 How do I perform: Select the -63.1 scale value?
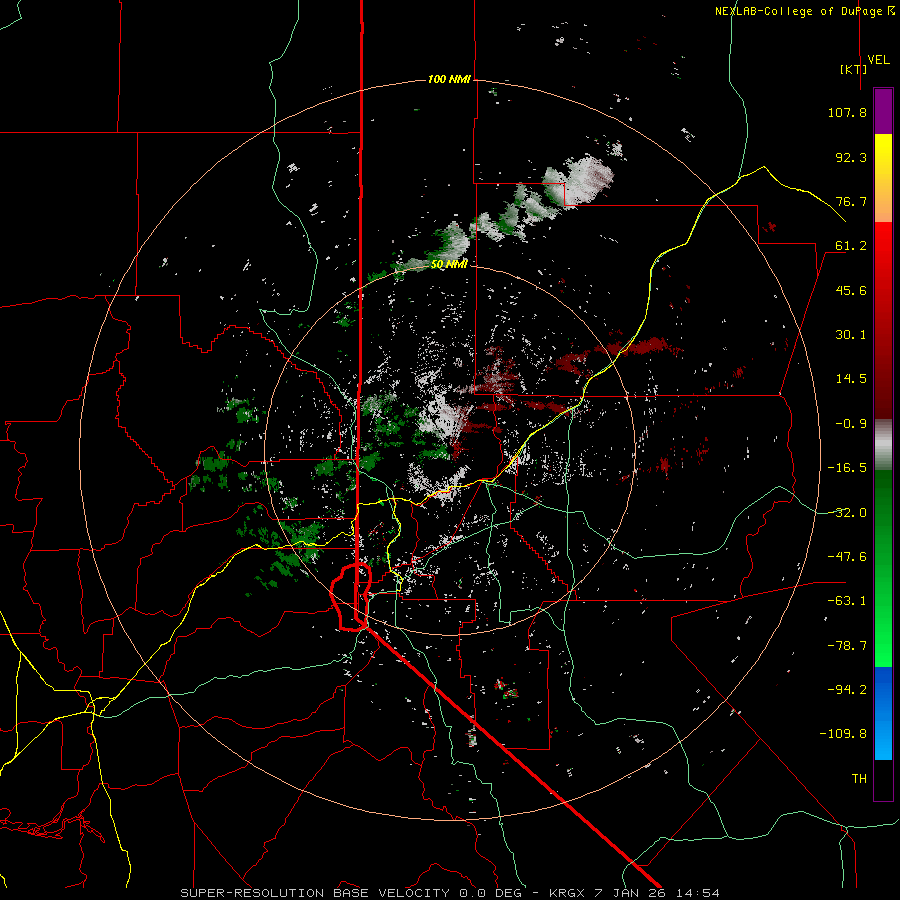point(847,601)
